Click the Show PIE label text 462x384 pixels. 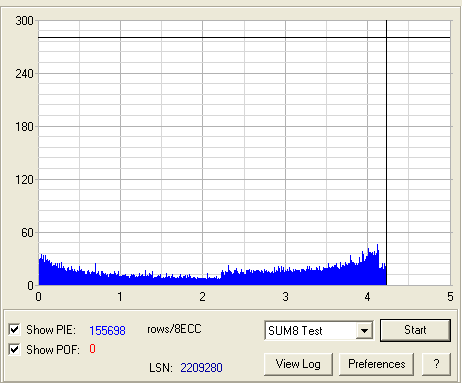pyautogui.click(x=51, y=330)
